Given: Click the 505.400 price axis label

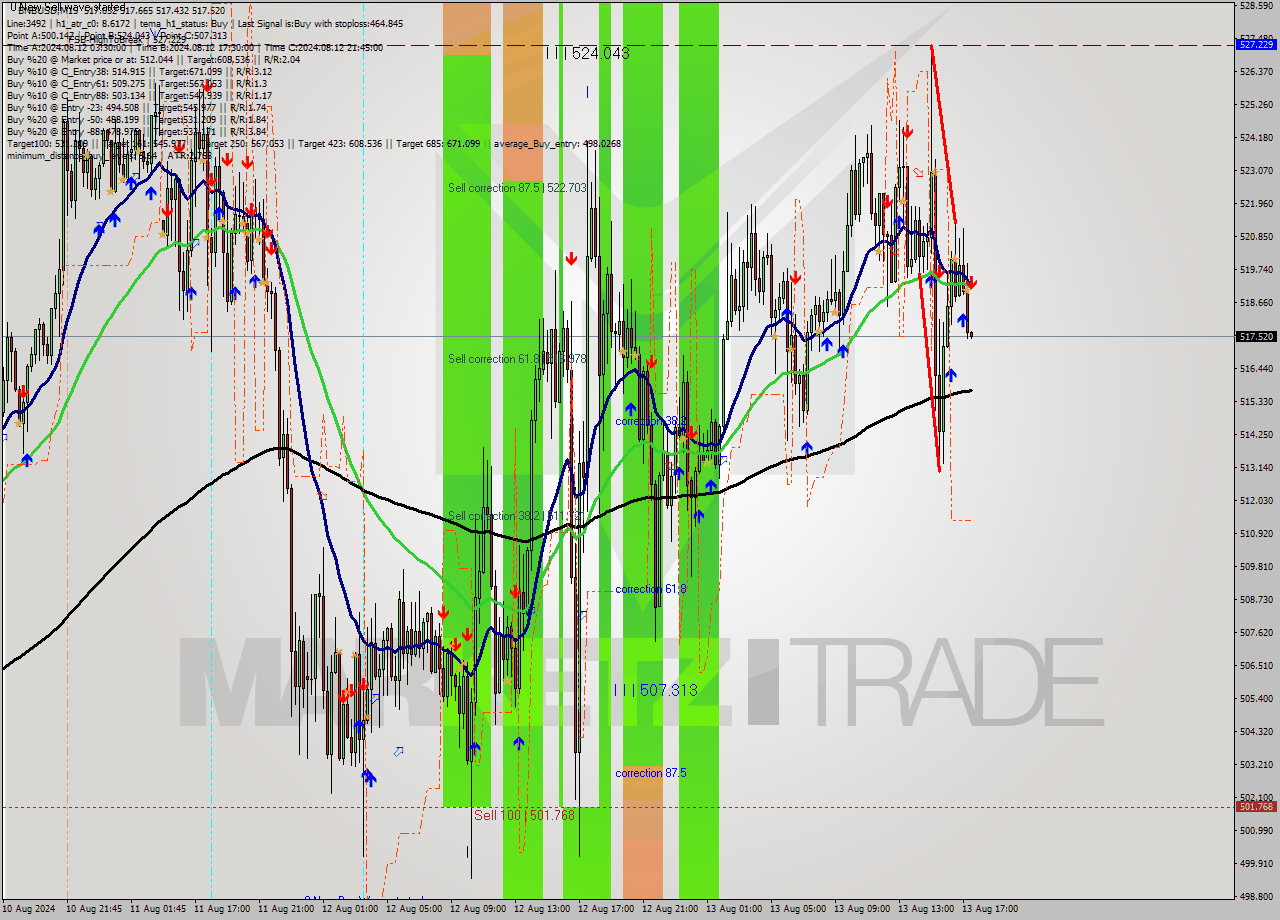Looking at the screenshot, I should (1256, 698).
